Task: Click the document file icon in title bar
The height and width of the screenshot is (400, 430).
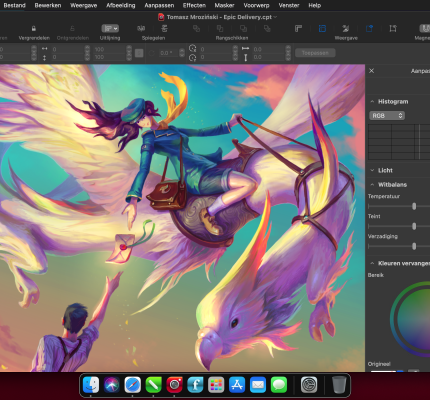Action: [x=161, y=17]
